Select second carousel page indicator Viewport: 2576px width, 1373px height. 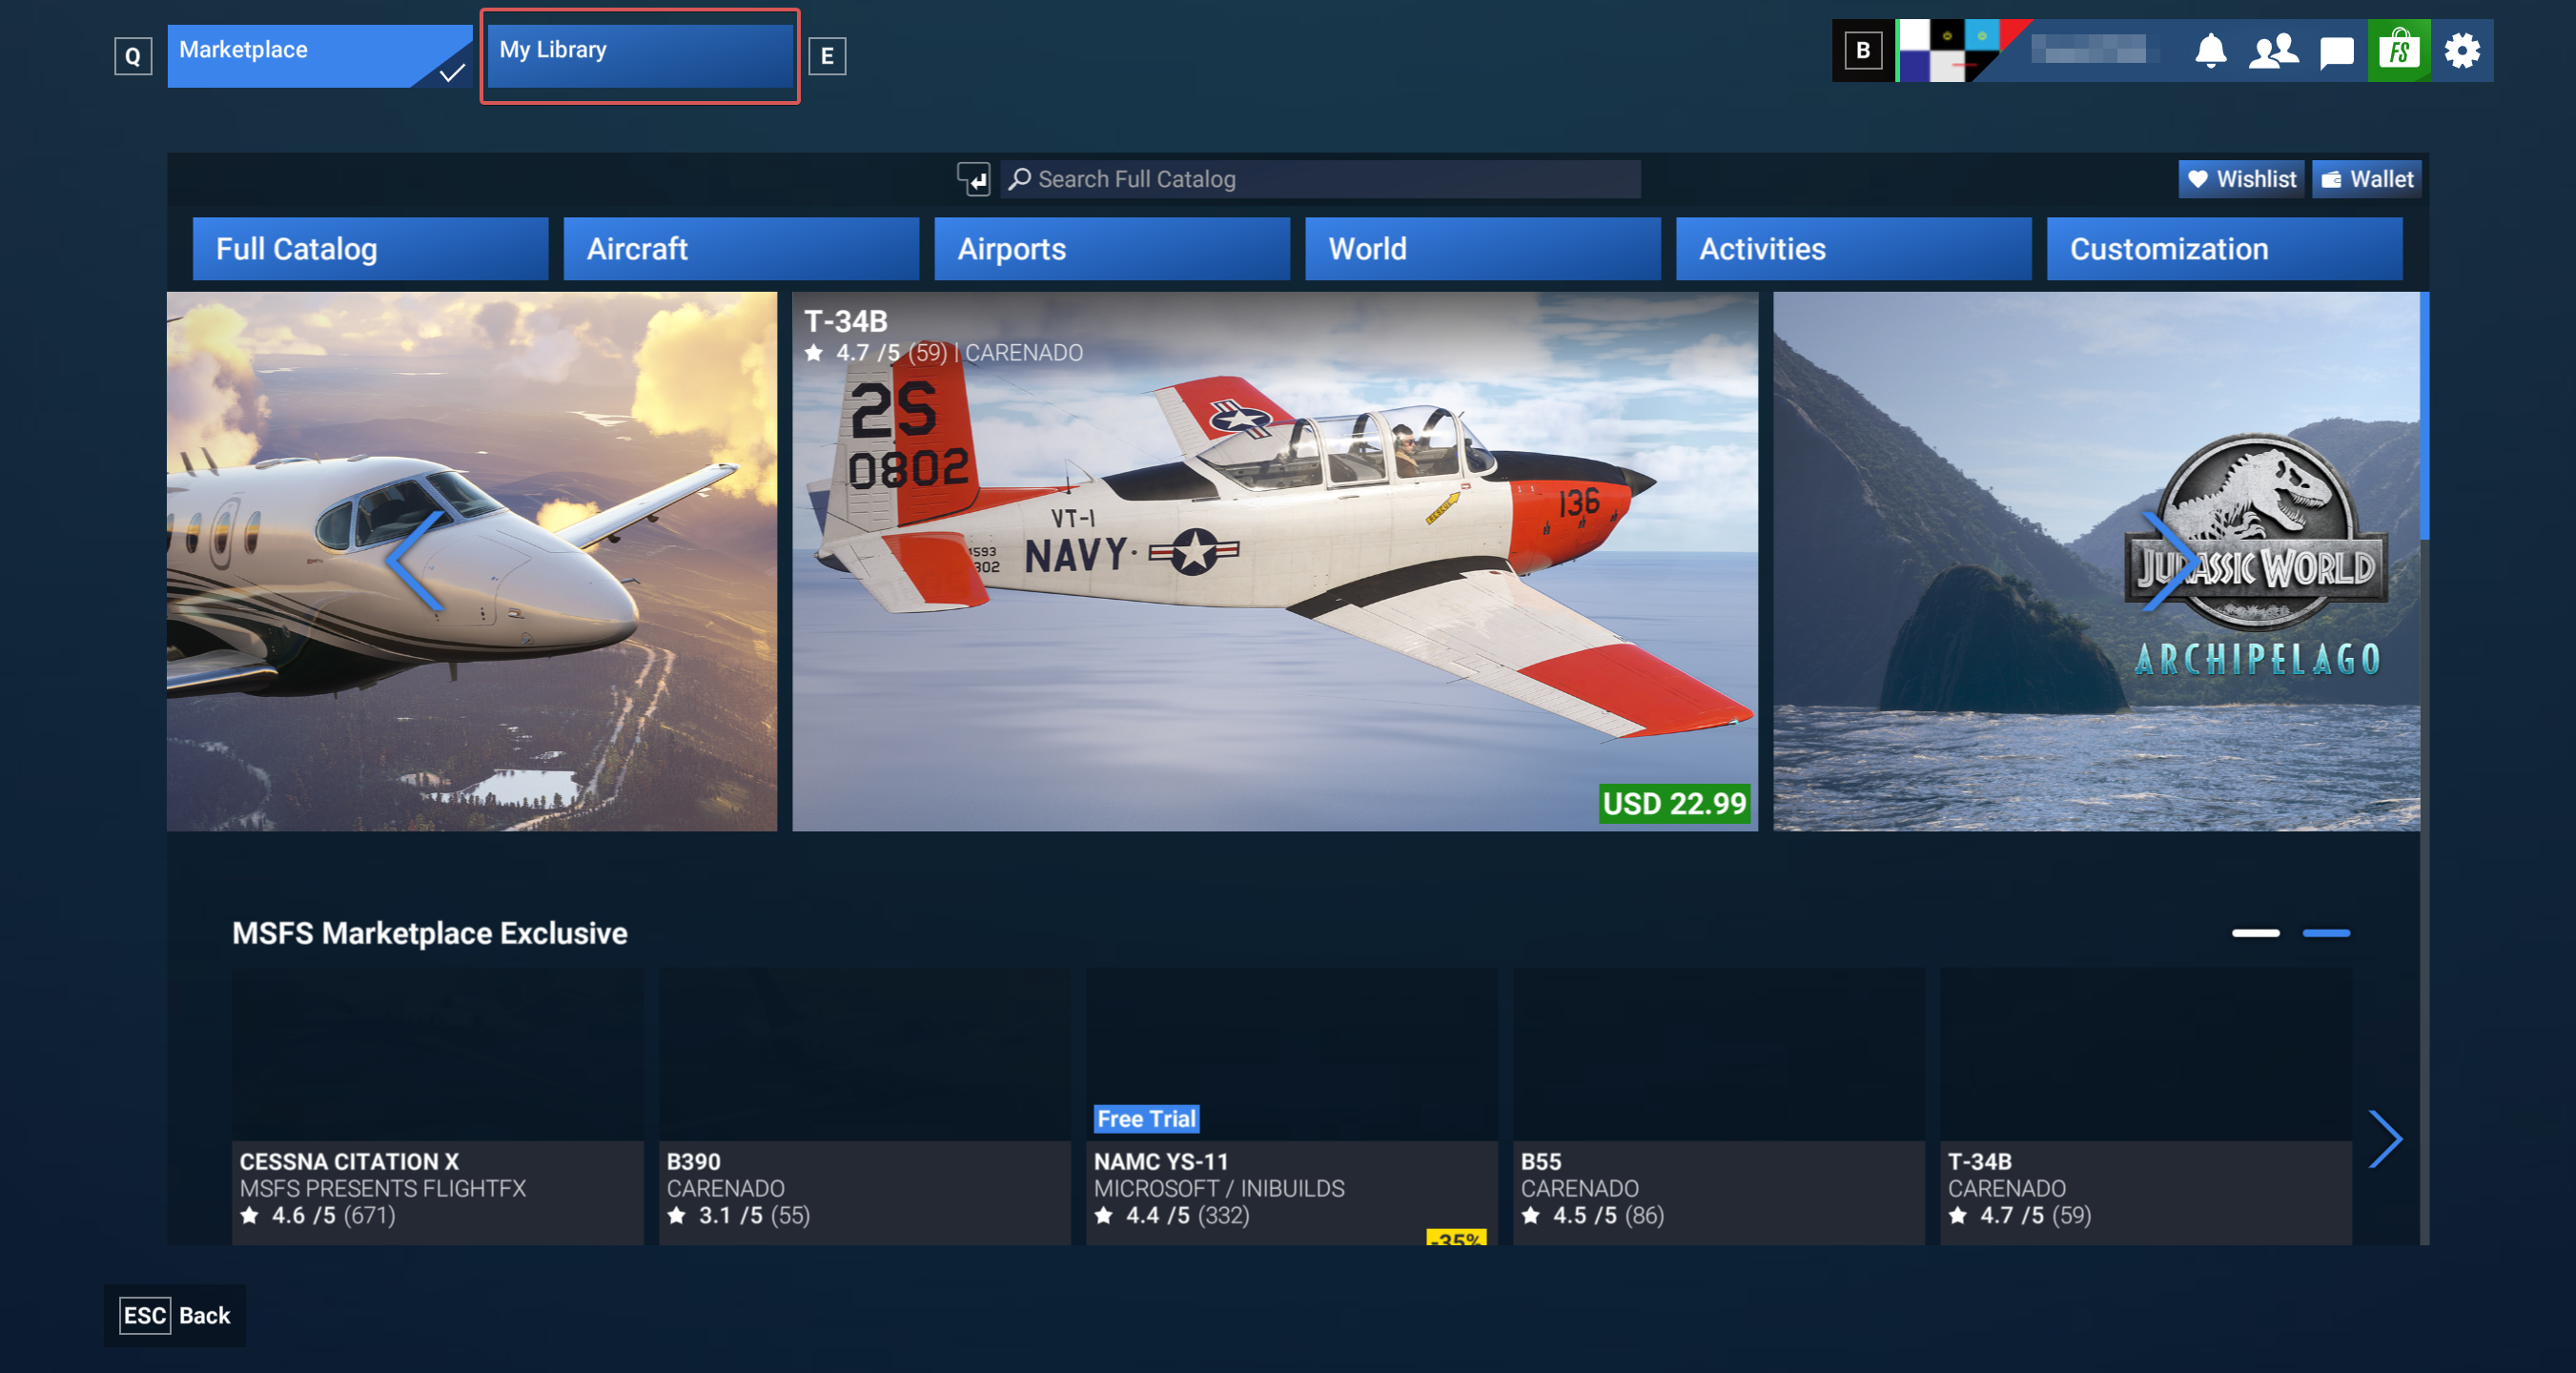tap(2326, 933)
